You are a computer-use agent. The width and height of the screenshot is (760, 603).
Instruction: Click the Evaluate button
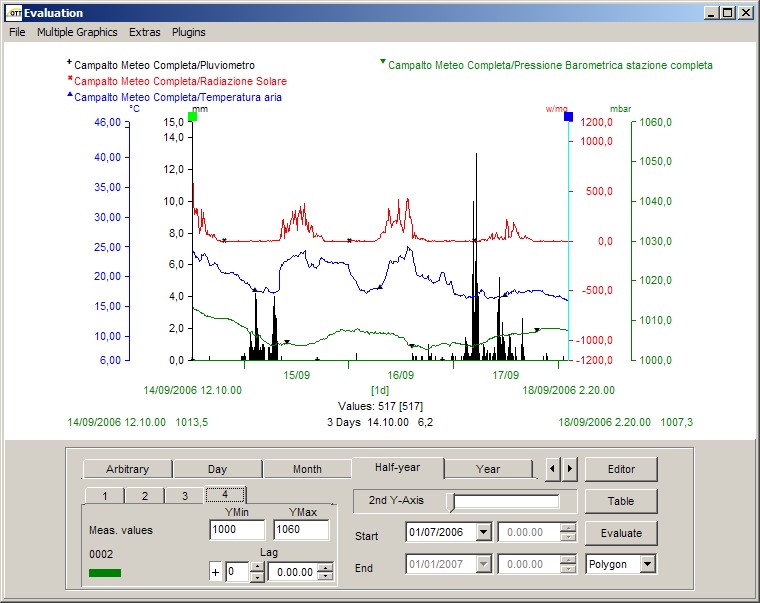[x=621, y=533]
